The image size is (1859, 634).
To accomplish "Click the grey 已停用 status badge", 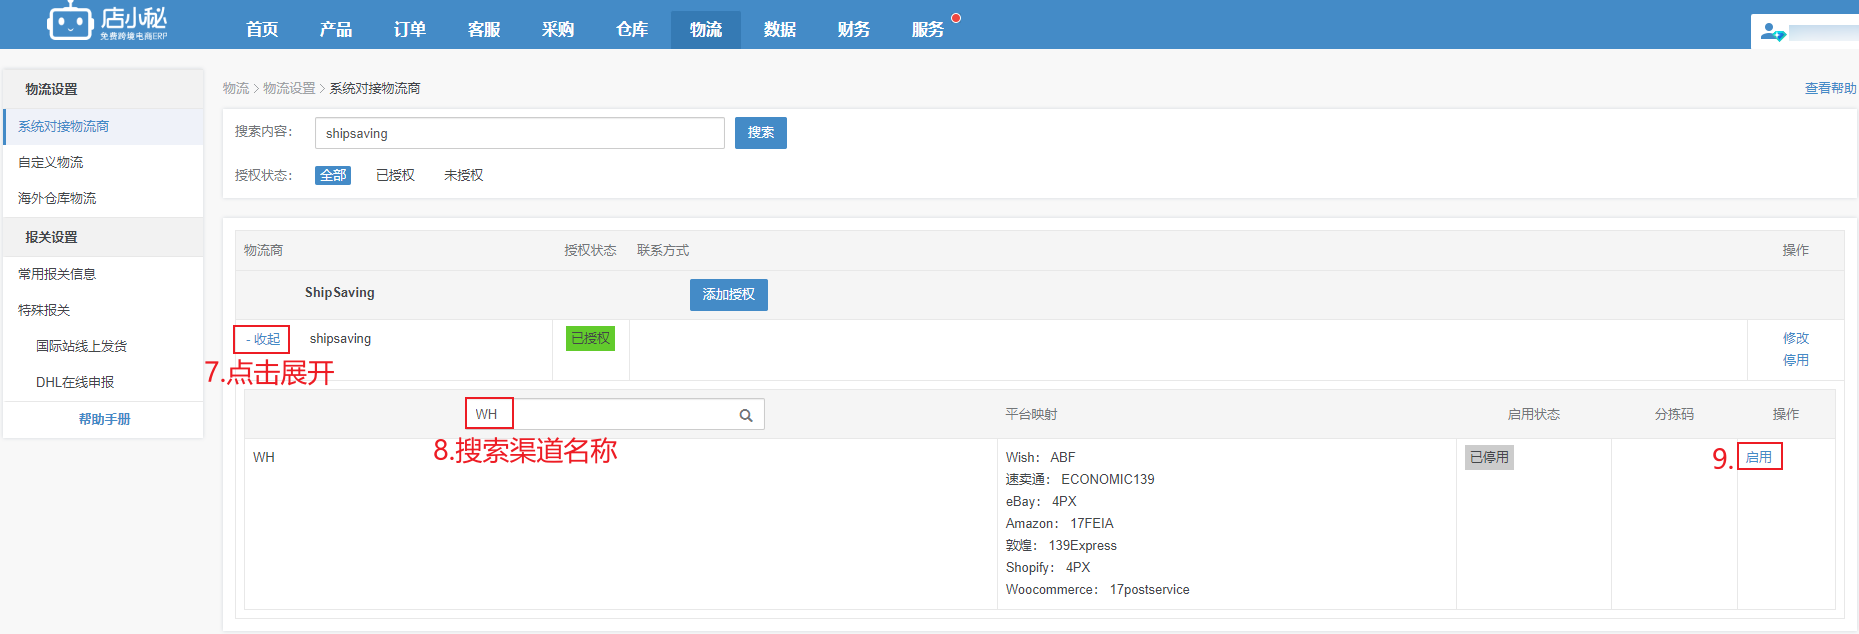I will [x=1490, y=458].
